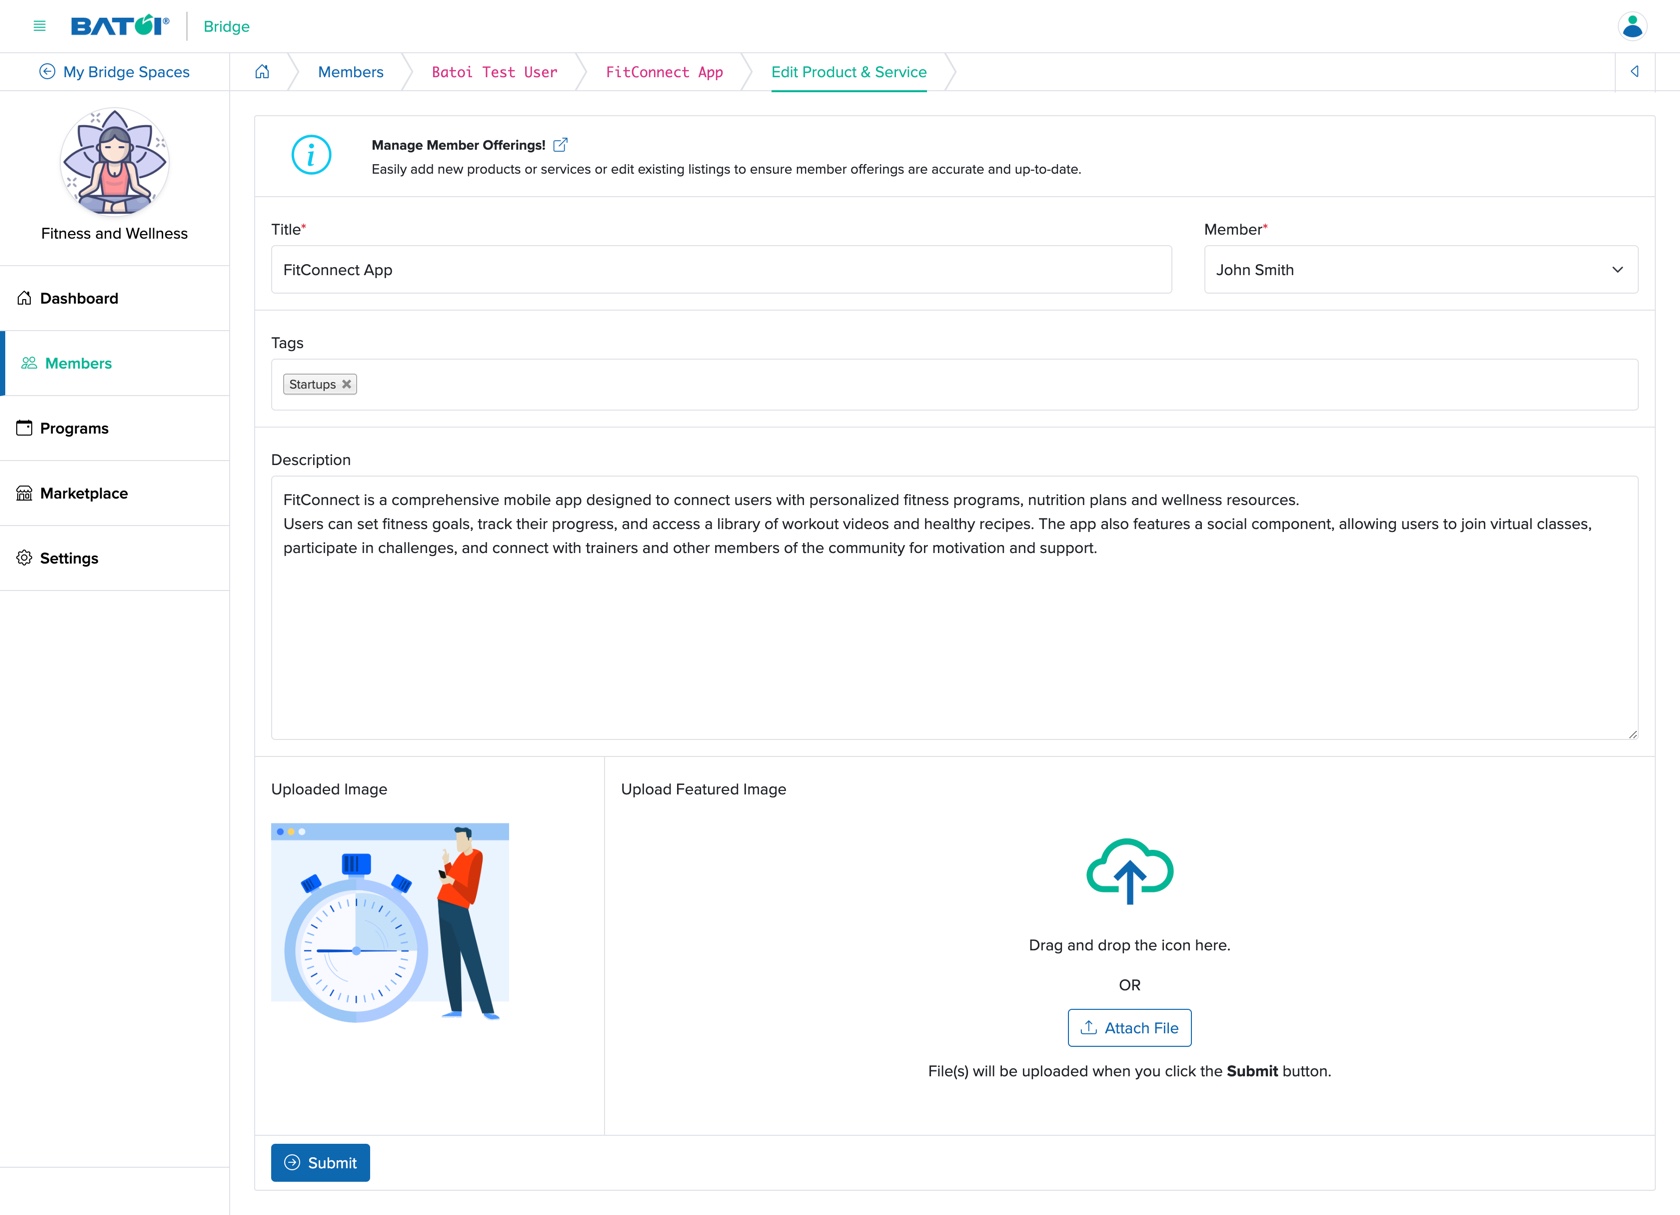Click the Members people icon
Viewport: 1680px width, 1215px height.
pyautogui.click(x=29, y=363)
